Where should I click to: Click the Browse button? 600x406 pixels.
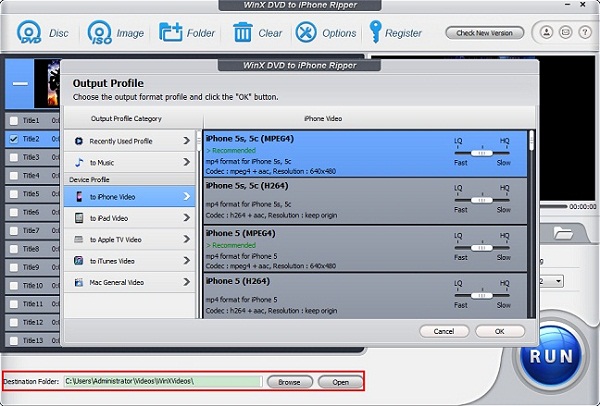point(290,382)
